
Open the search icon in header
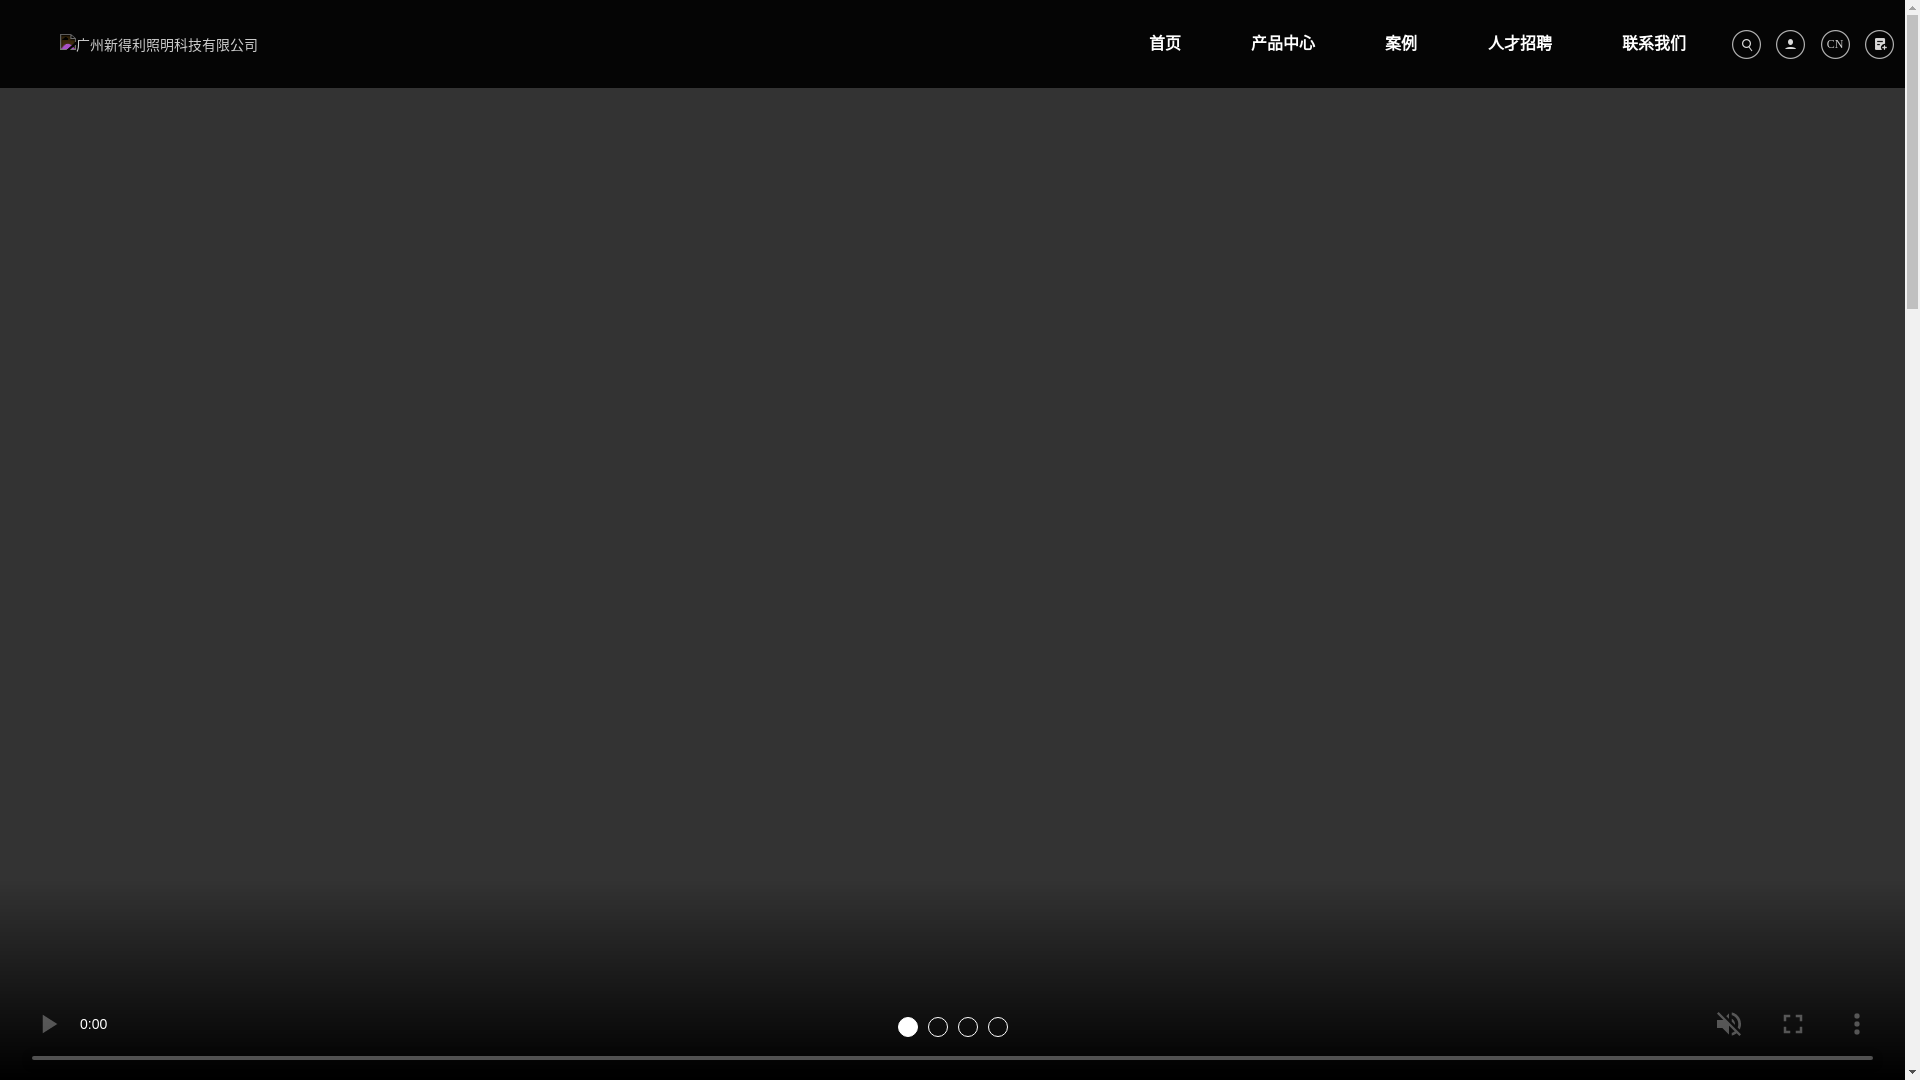click(x=1746, y=44)
